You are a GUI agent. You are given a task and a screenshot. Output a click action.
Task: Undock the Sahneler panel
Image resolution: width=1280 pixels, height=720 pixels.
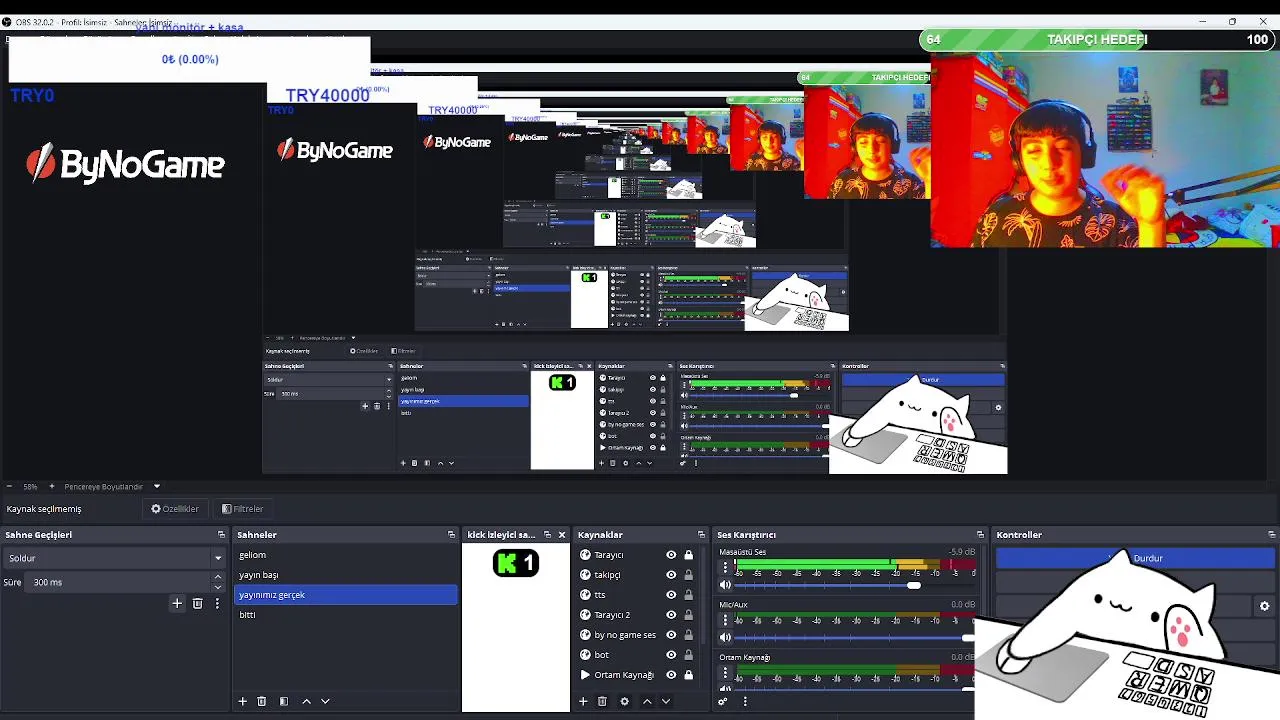[451, 535]
